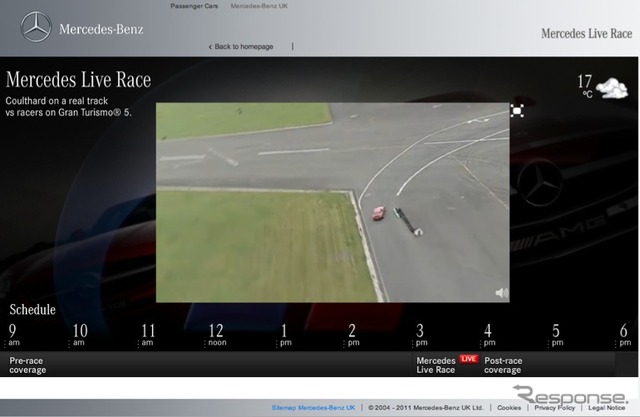Select the 1 pm schedule marker
Image resolution: width=640 pixels, height=417 pixels.
[285, 335]
